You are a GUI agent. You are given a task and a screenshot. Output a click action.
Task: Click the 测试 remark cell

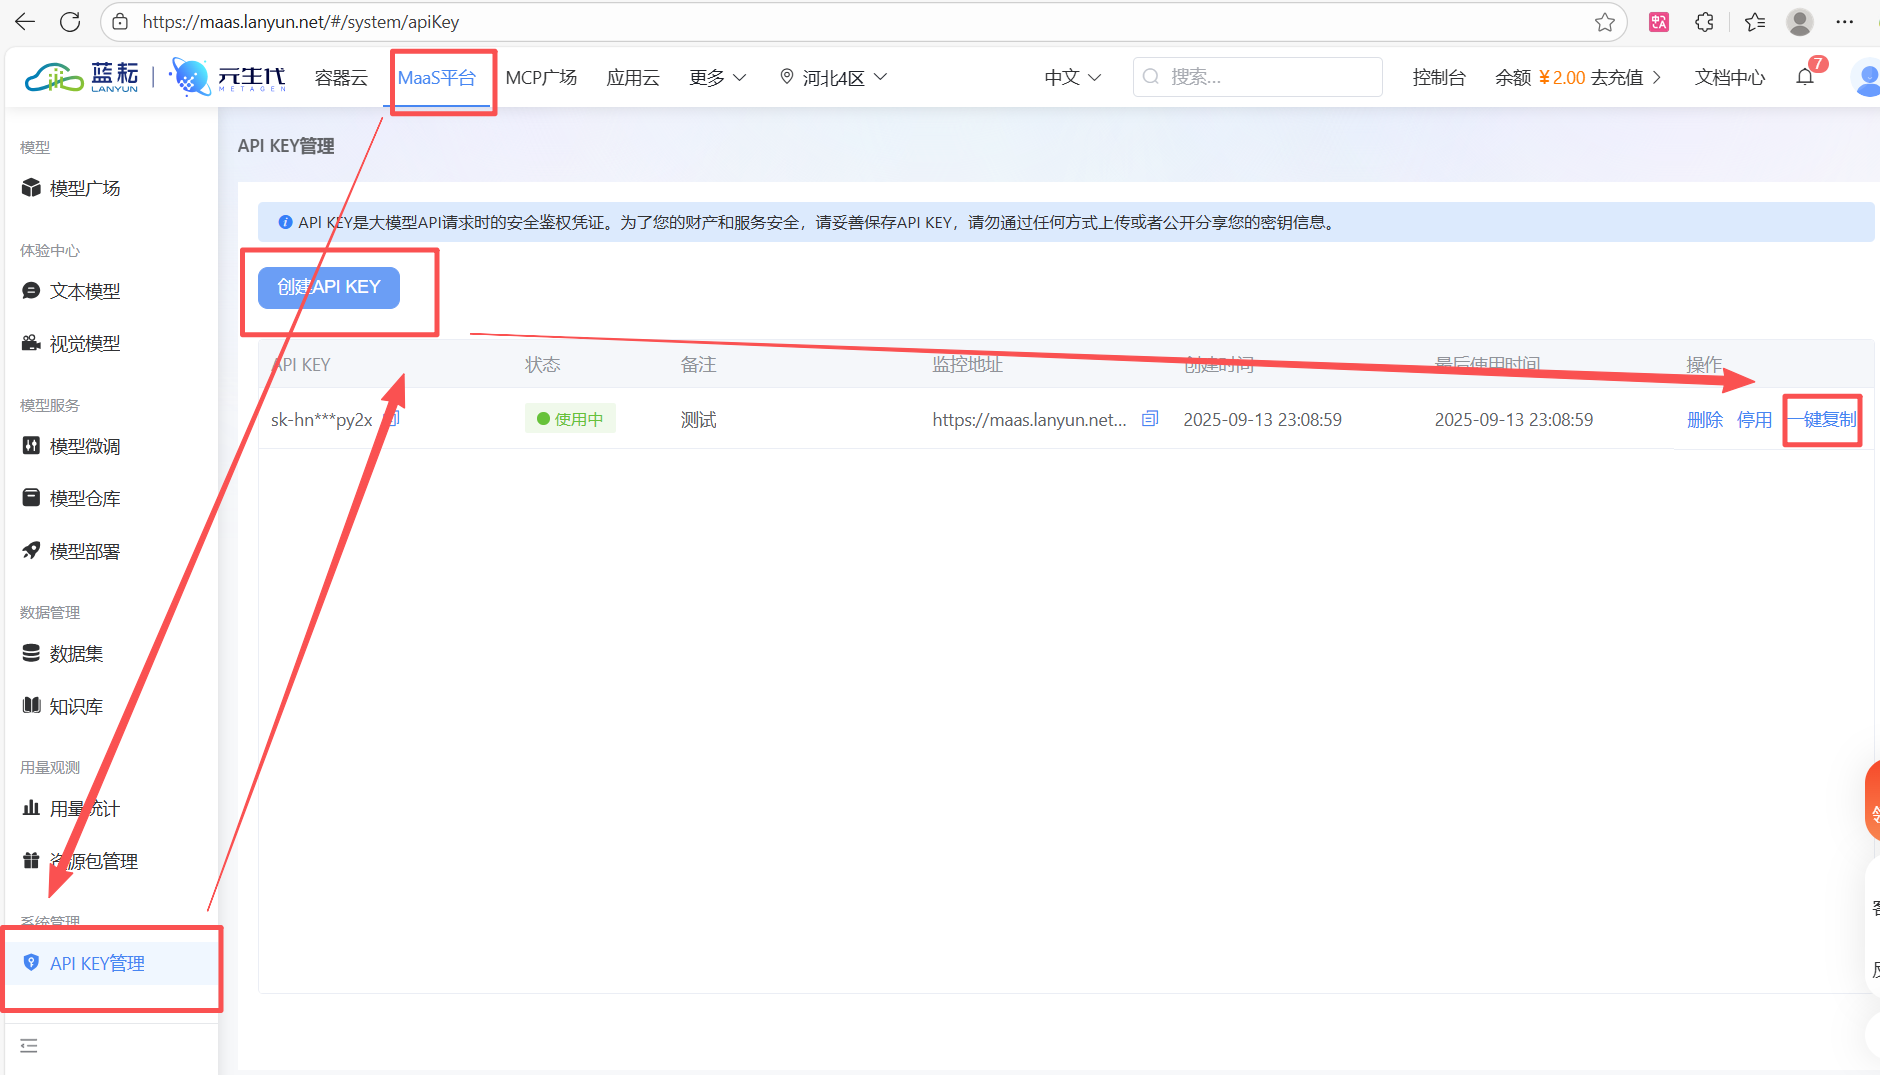[x=698, y=420]
